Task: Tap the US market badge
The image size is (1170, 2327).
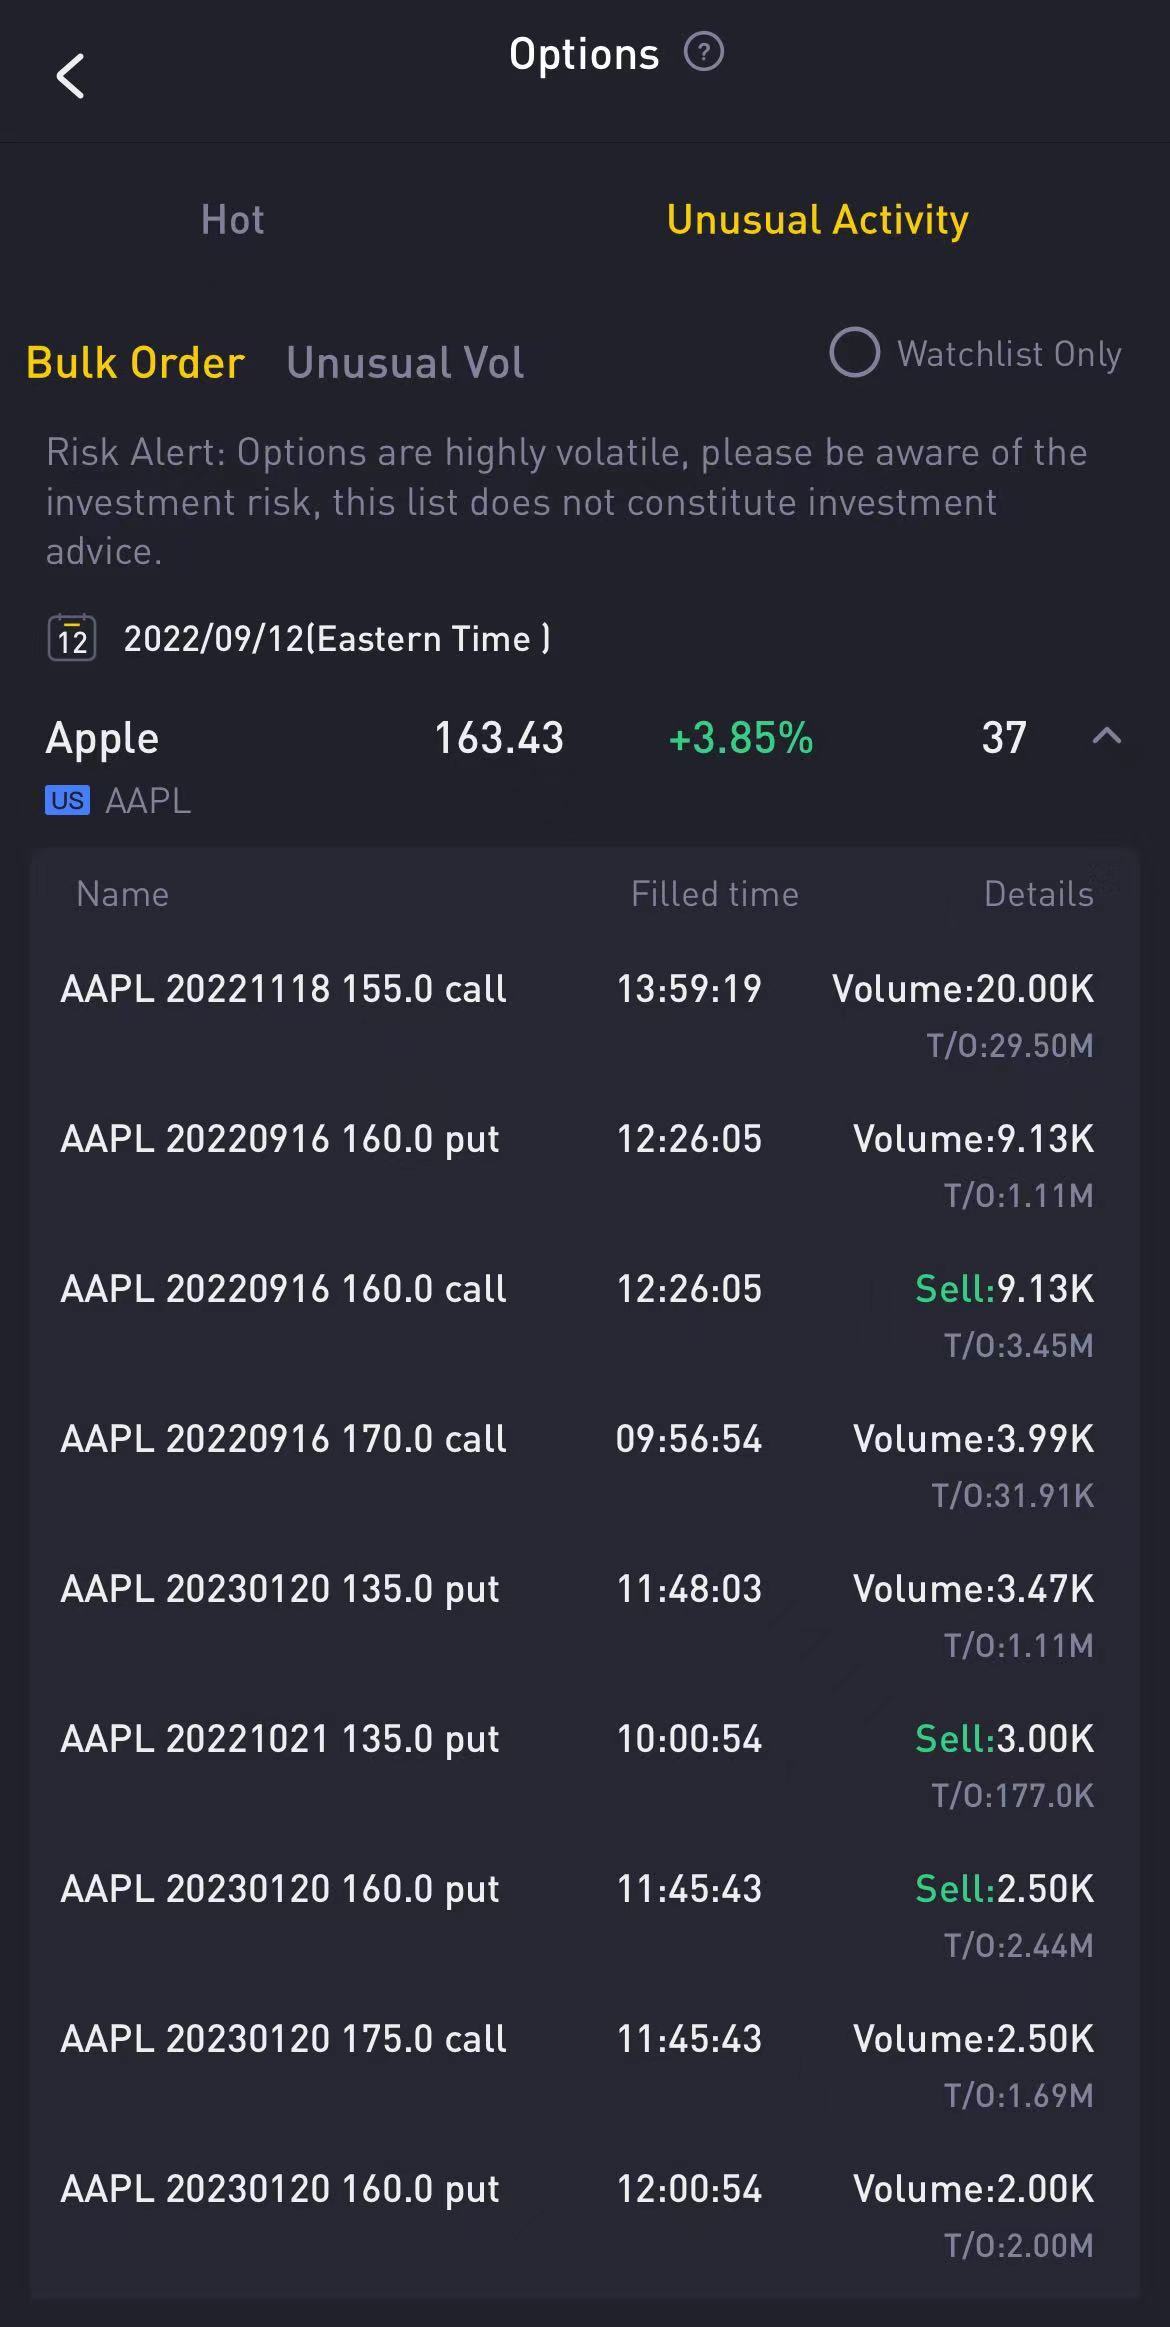Action: pos(67,801)
